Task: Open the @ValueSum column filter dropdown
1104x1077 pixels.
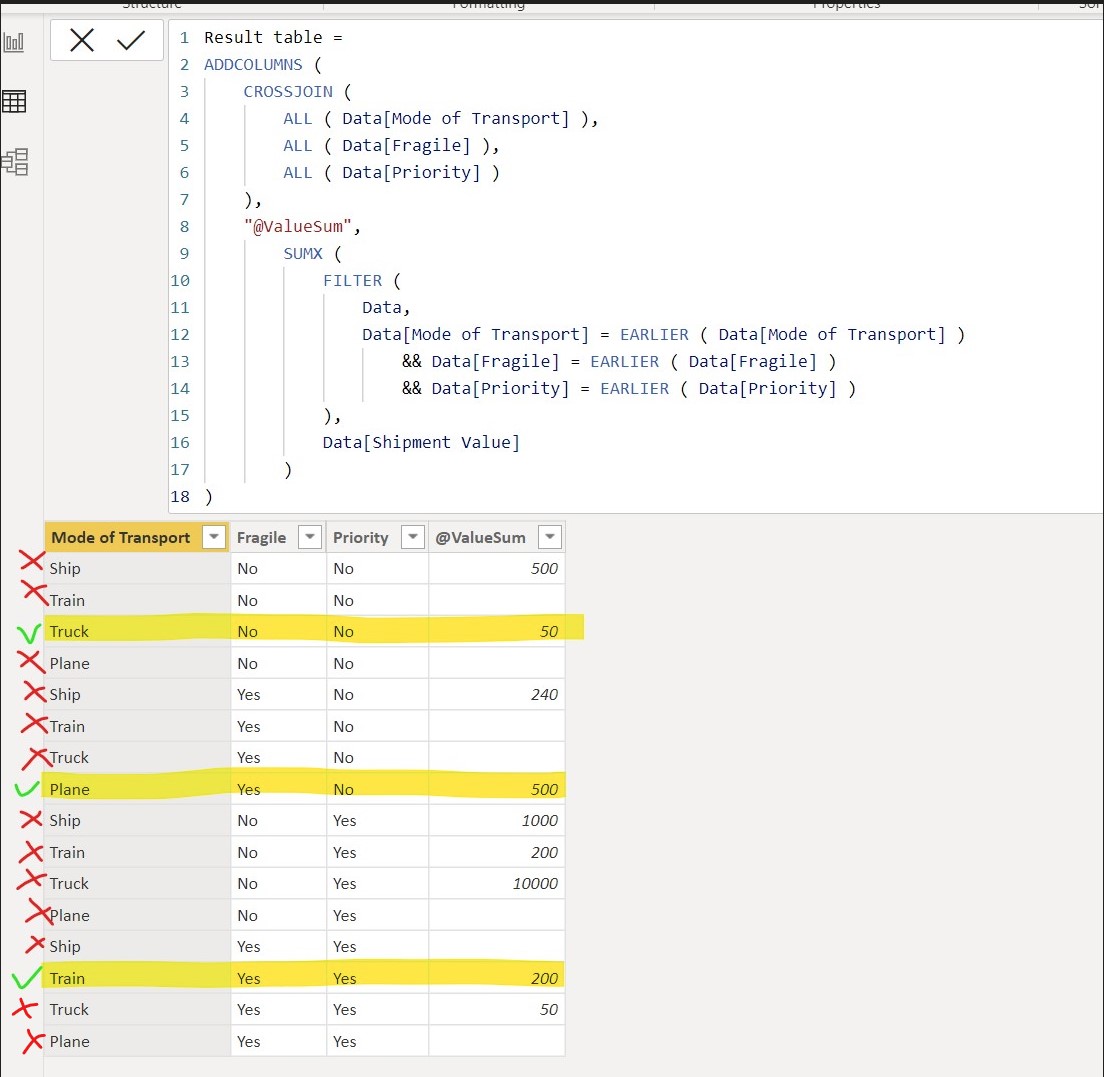Action: click(x=550, y=537)
